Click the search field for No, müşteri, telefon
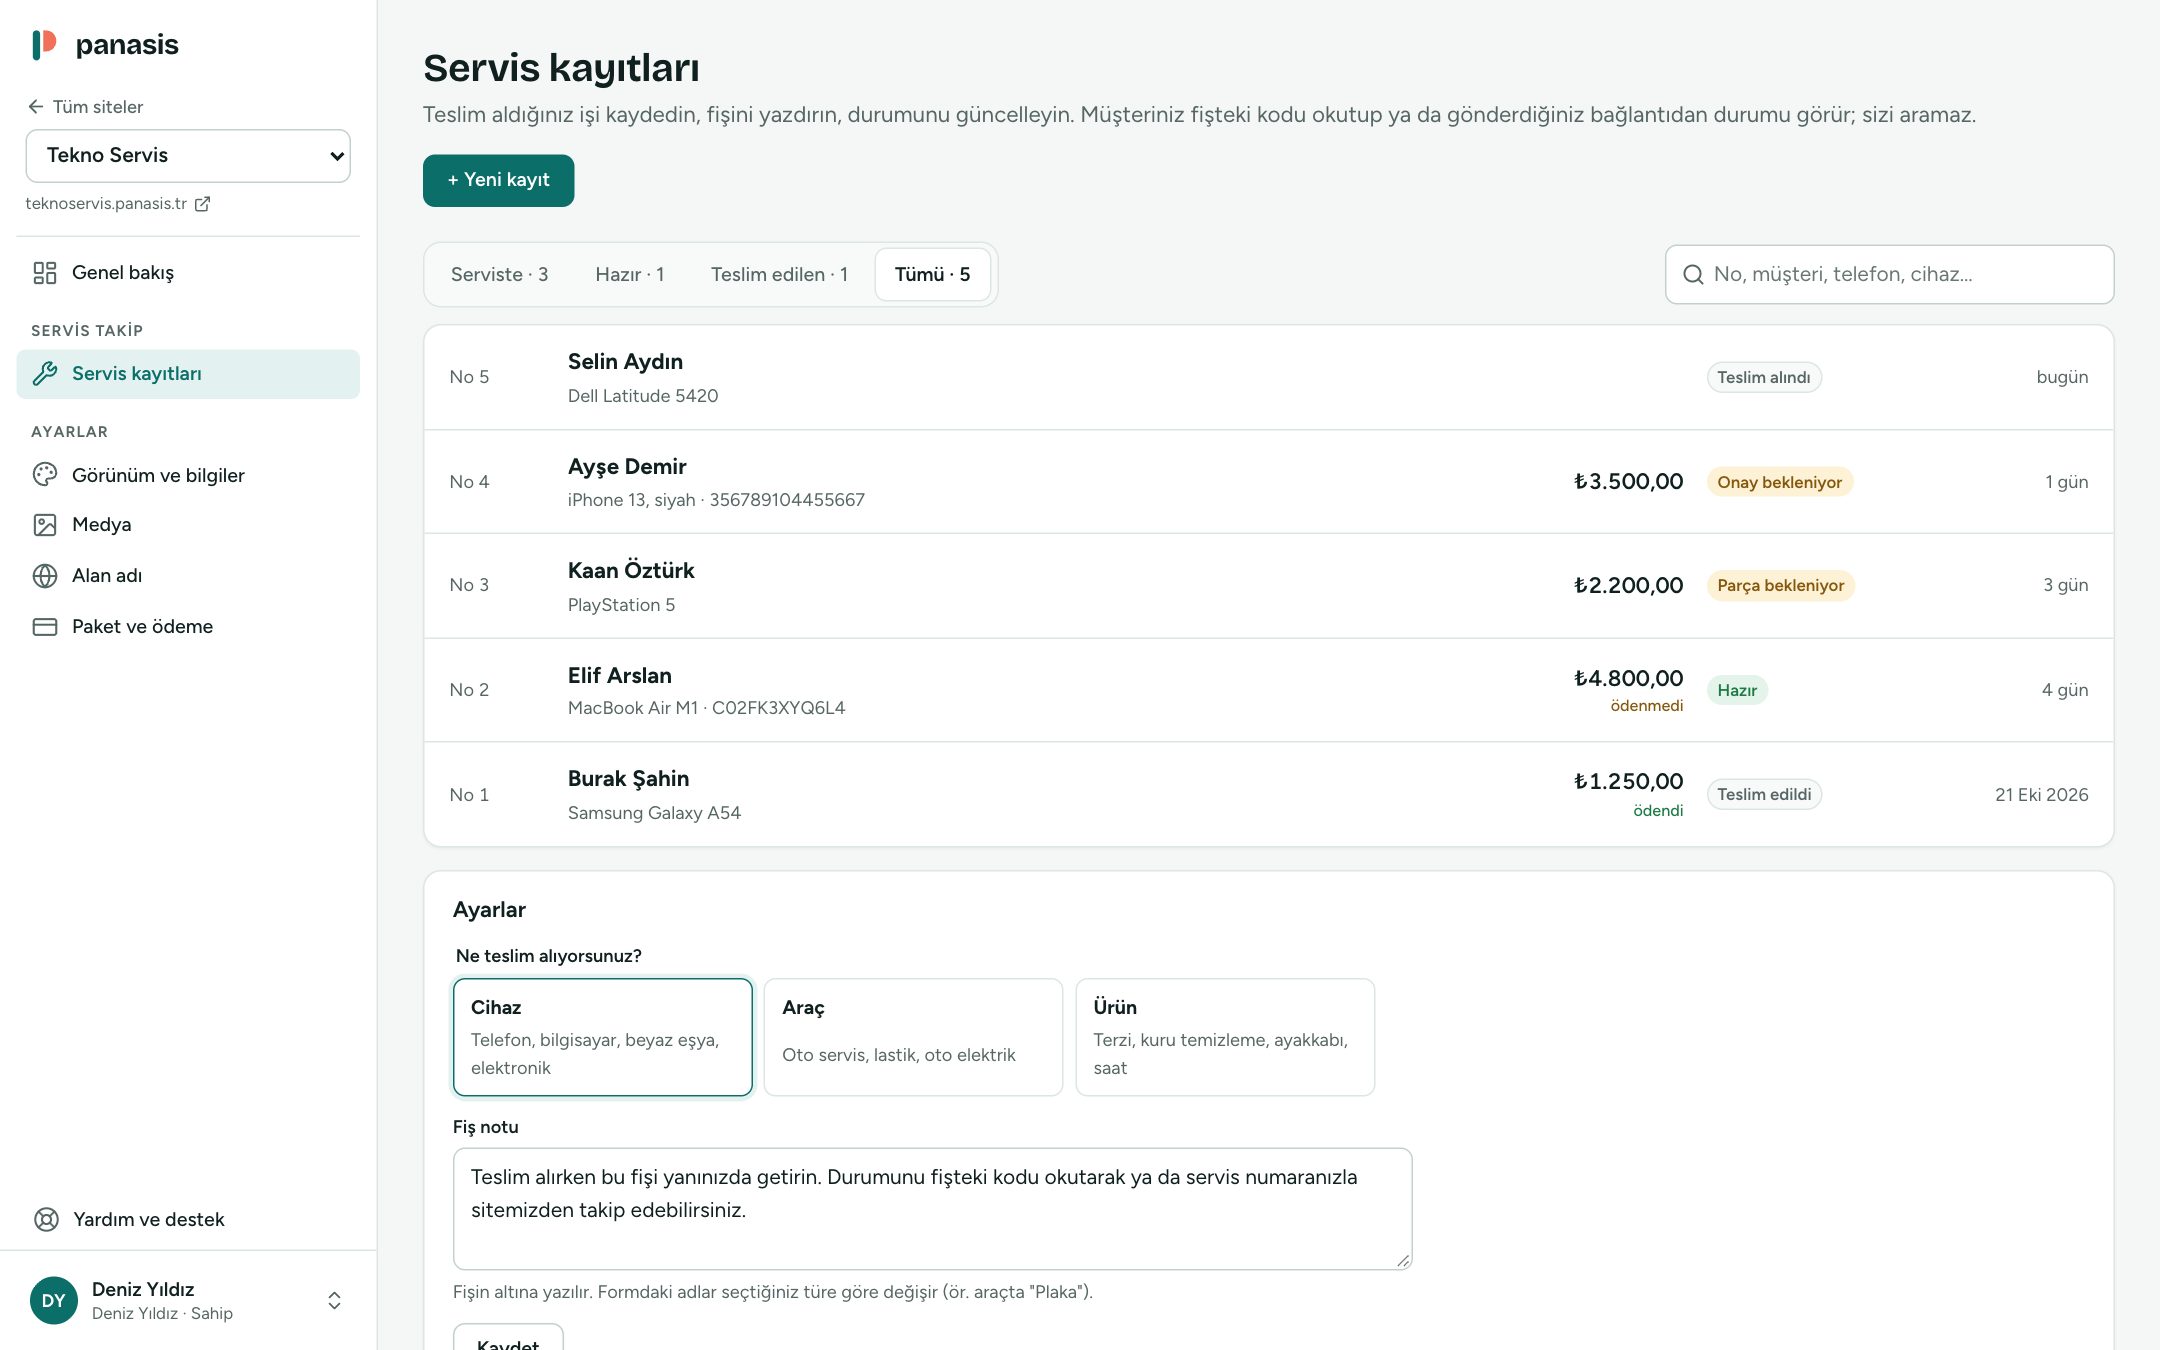2160x1350 pixels. (1890, 275)
